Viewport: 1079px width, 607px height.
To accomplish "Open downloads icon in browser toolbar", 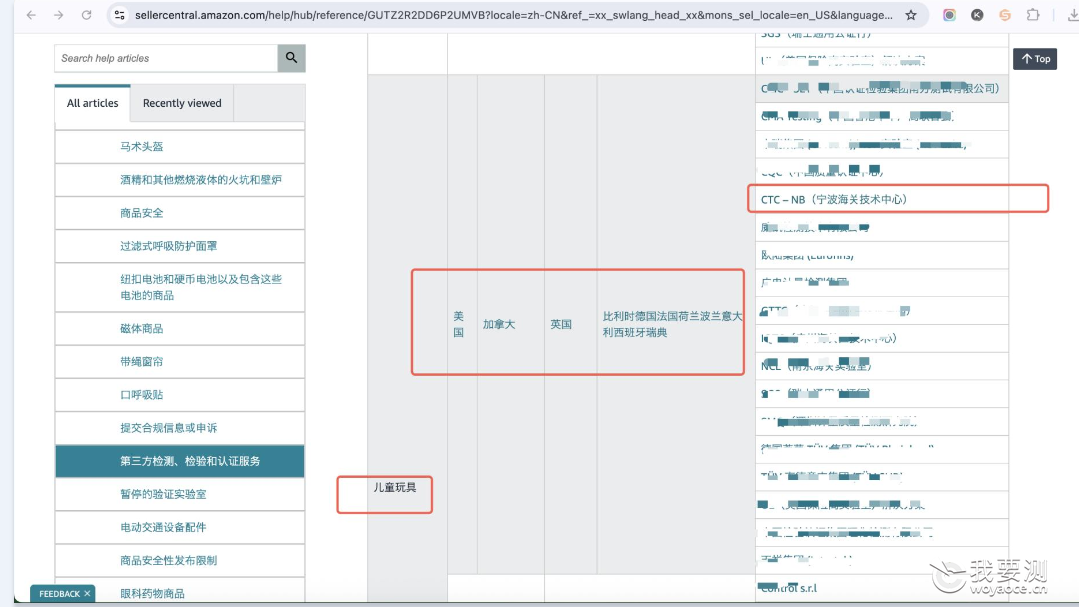I will (x=1072, y=14).
